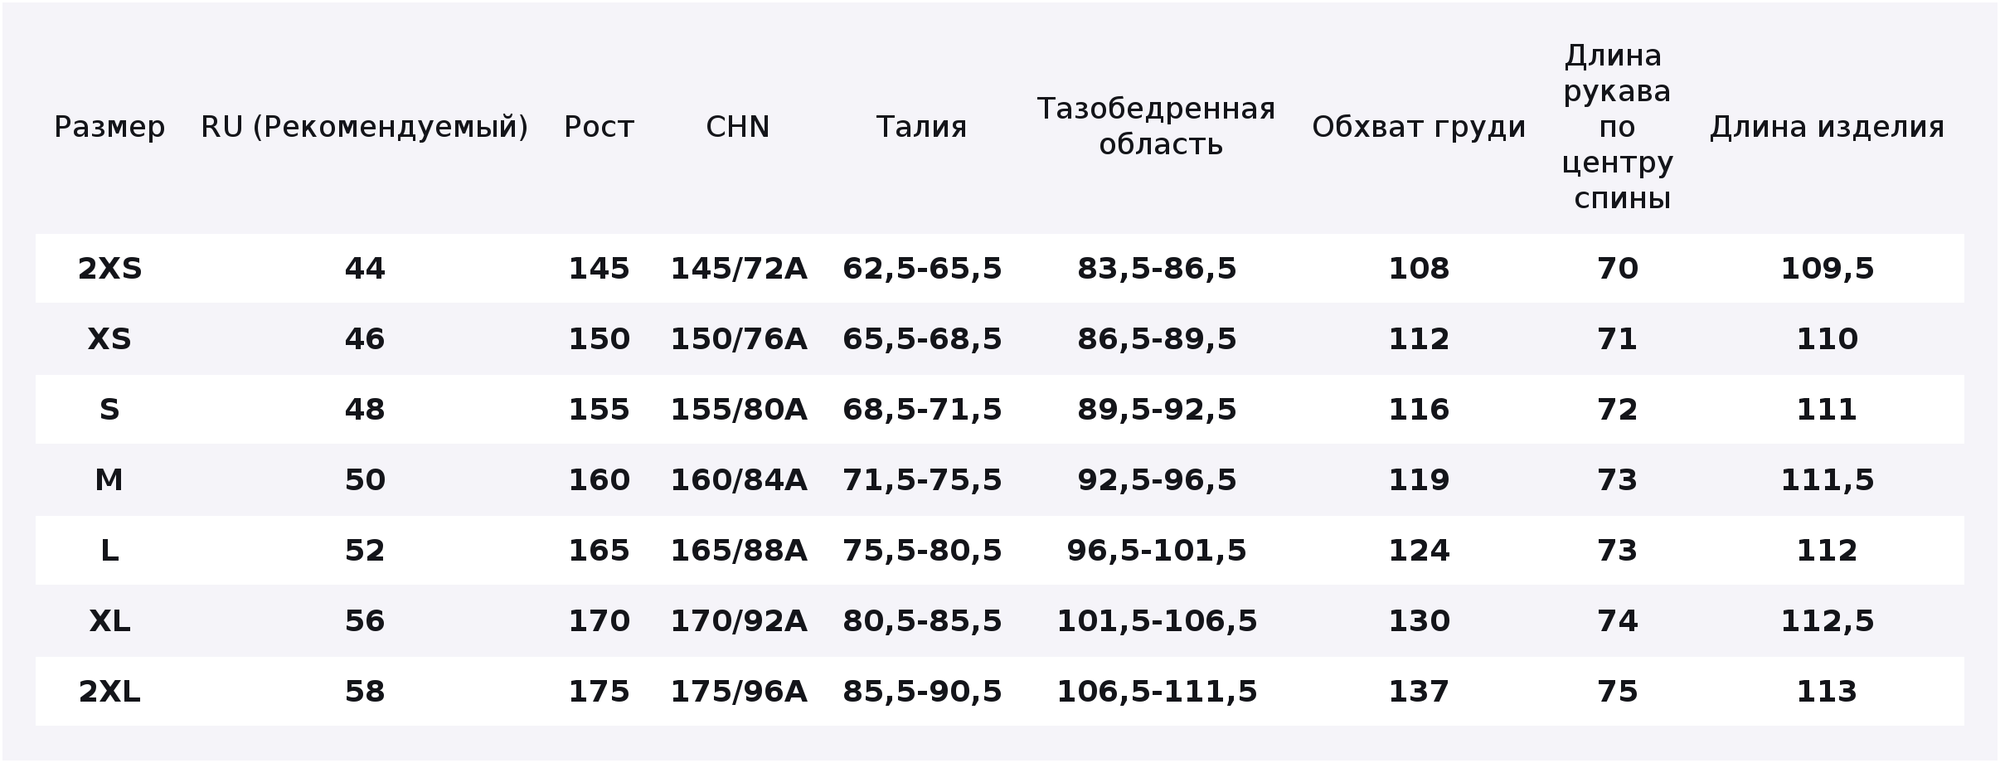Click the 2XS size cell

click(x=110, y=269)
